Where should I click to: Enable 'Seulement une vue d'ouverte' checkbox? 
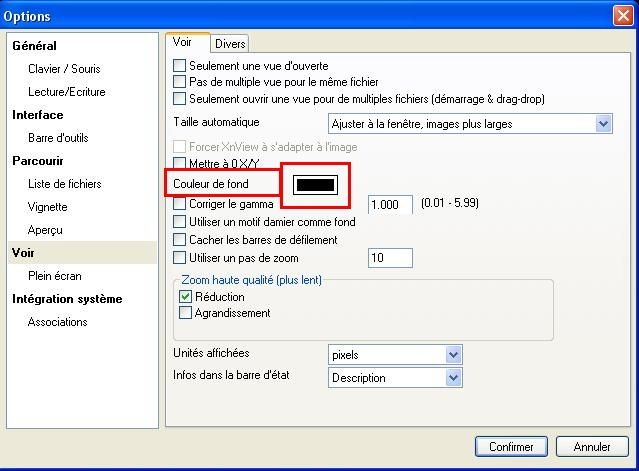pyautogui.click(x=181, y=66)
